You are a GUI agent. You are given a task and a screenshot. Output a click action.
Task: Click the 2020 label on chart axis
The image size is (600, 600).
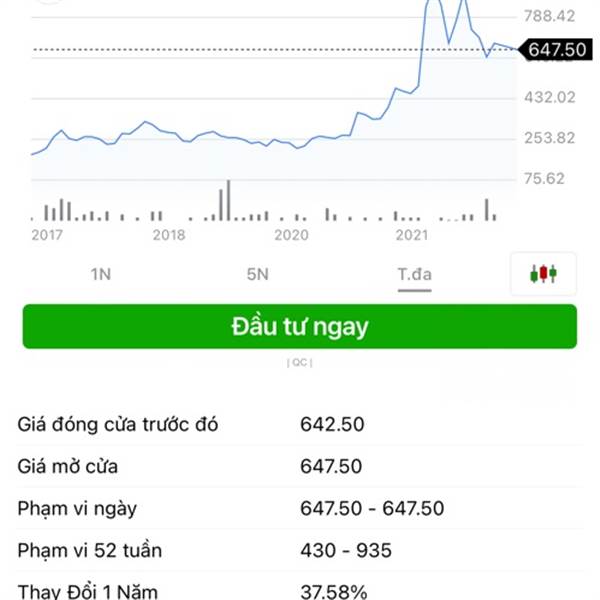click(x=291, y=235)
